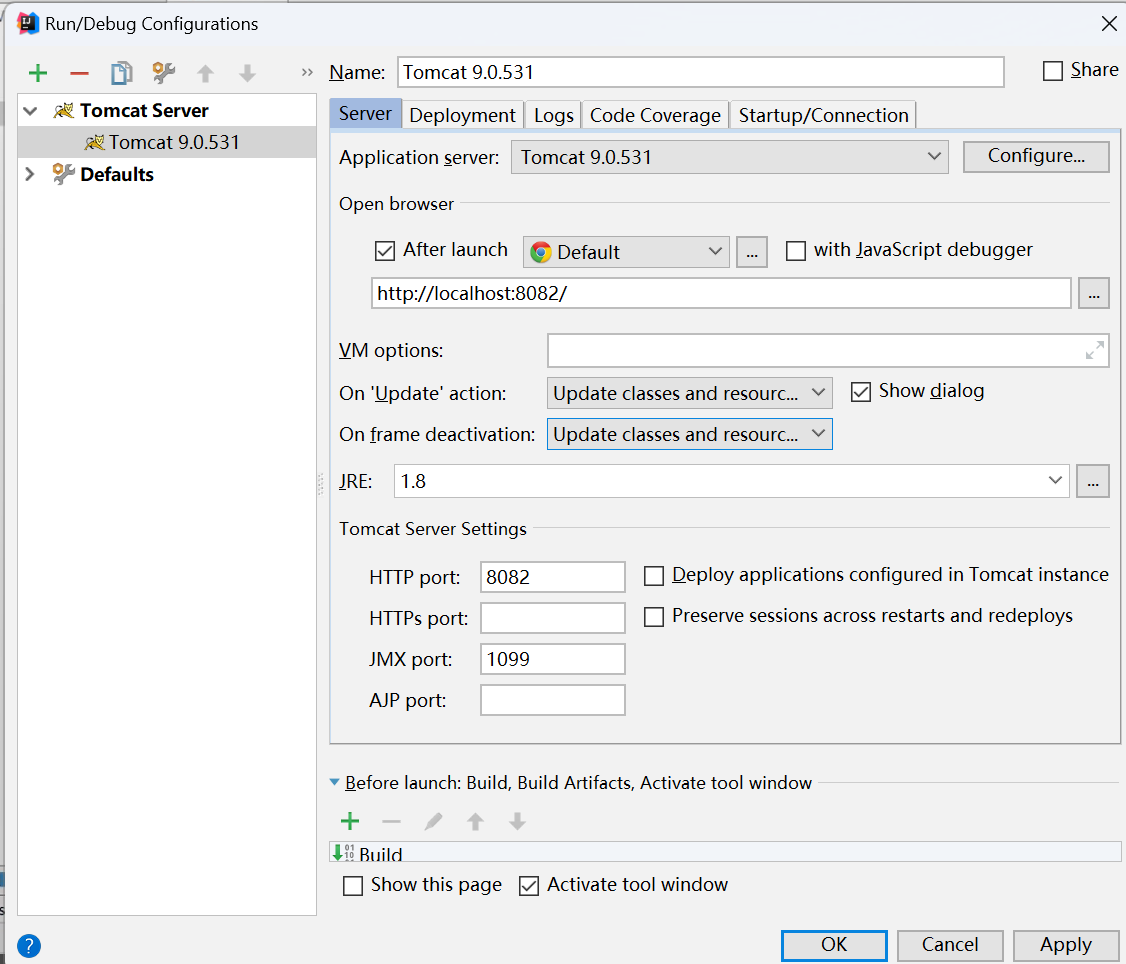The image size is (1126, 964).
Task: Toggle the Share checkbox
Action: click(x=1053, y=71)
